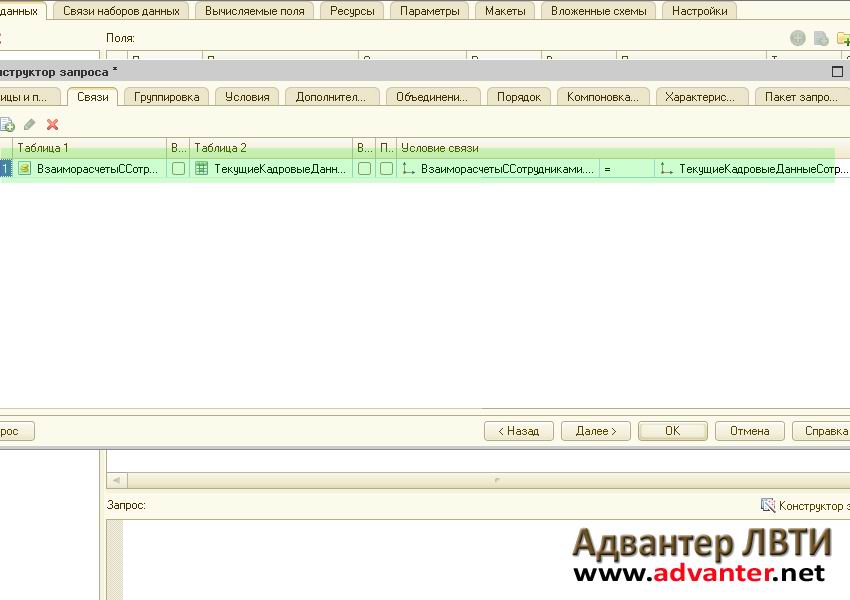Click the pencil edit link icon
Viewport: 850px width, 600px height.
point(30,124)
